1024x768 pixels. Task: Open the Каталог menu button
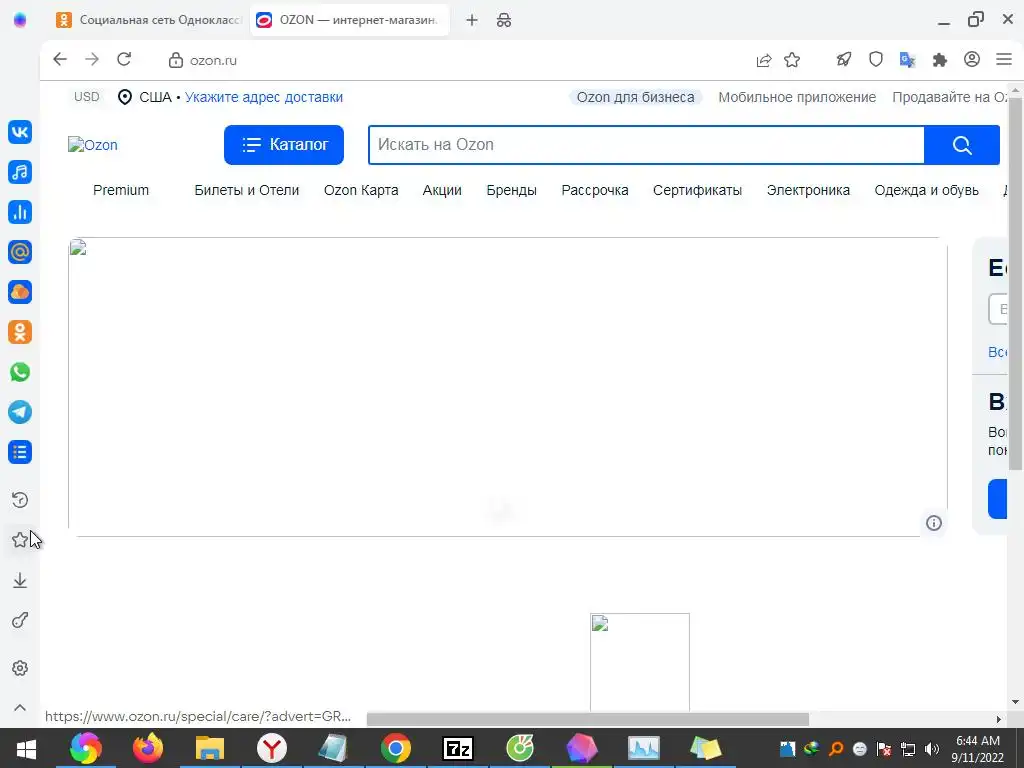pos(283,145)
